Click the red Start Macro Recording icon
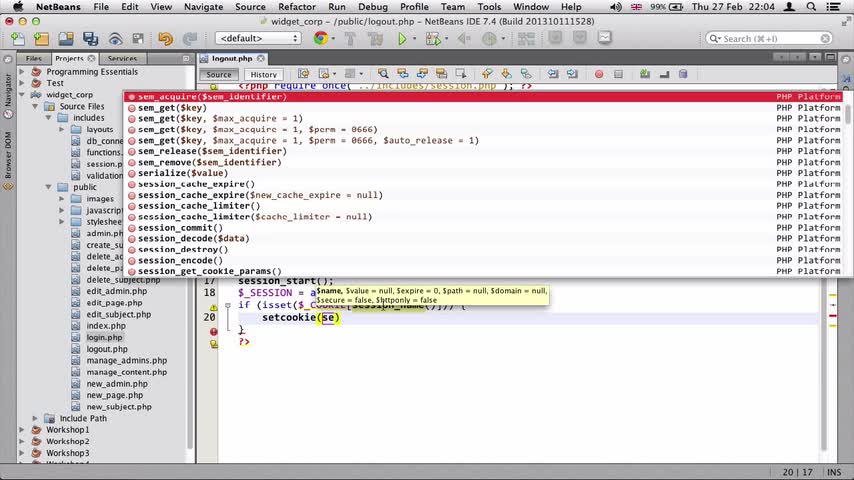 pos(599,74)
